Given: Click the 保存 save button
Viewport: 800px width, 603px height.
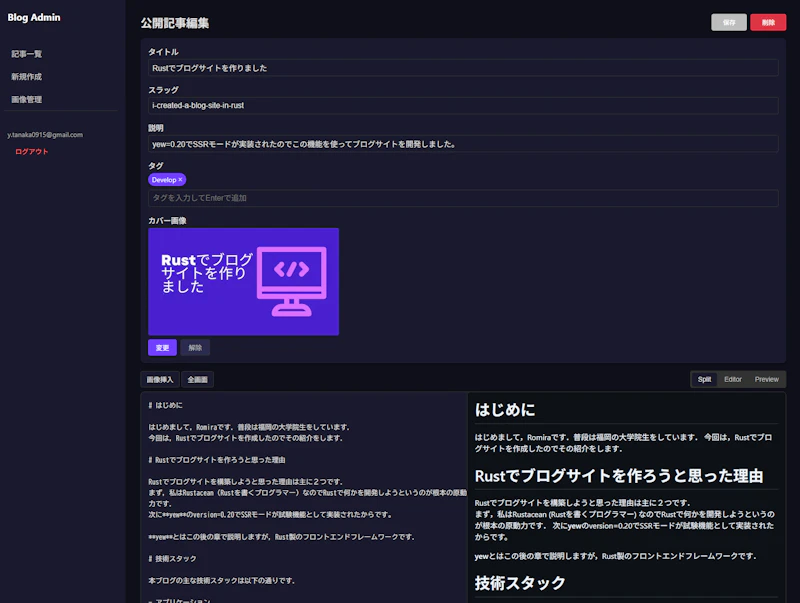Looking at the screenshot, I should (729, 22).
